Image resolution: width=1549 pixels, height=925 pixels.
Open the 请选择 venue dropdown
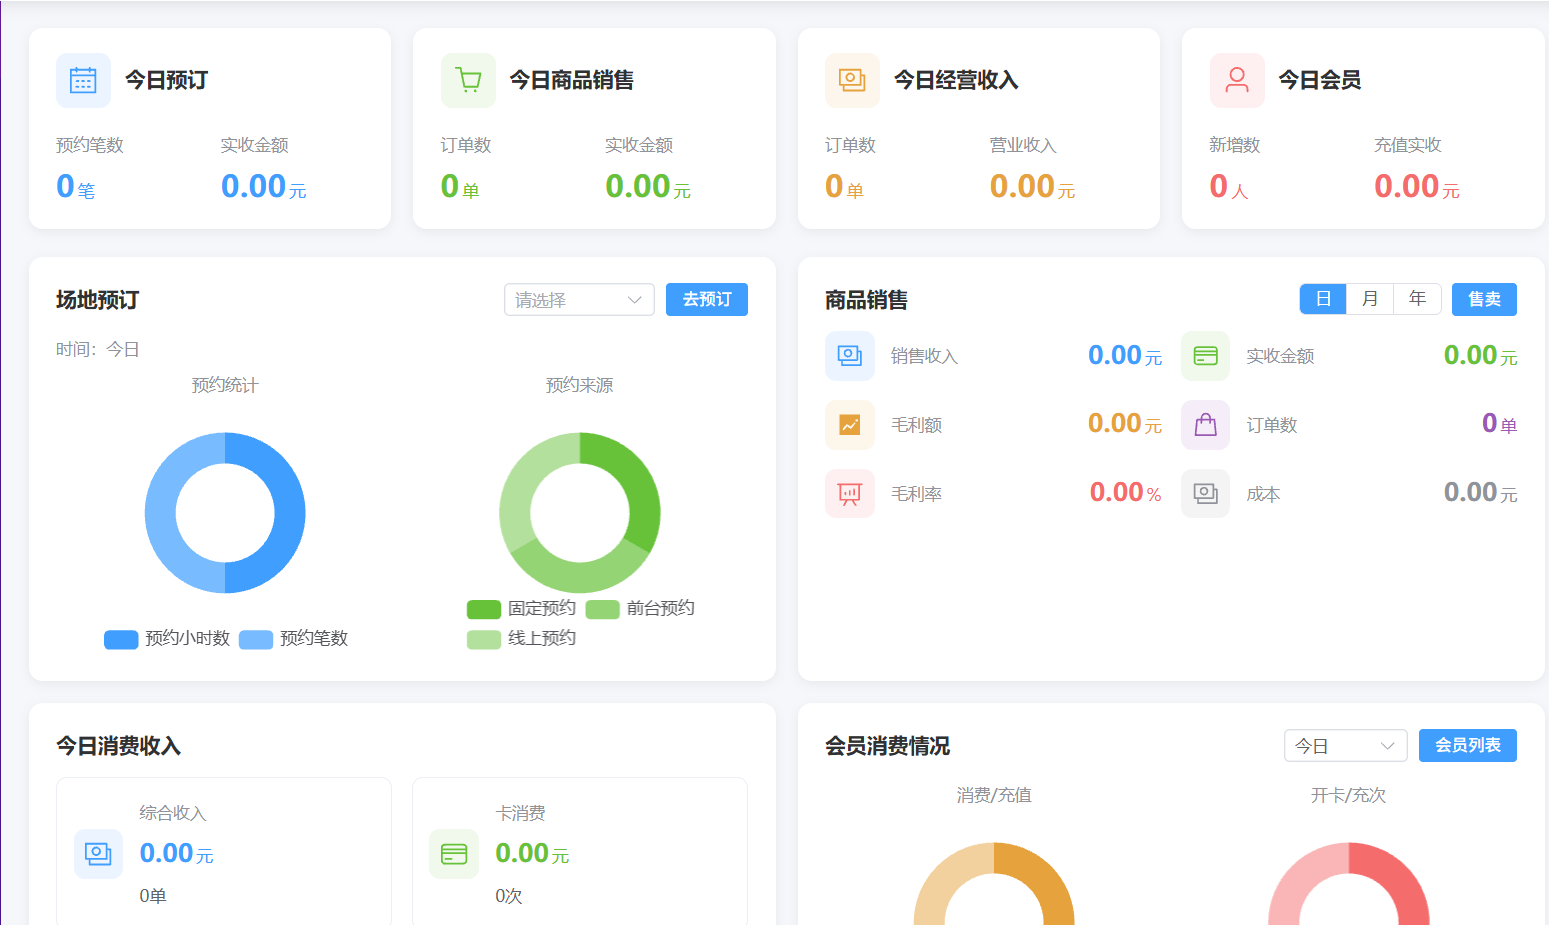pyautogui.click(x=579, y=300)
